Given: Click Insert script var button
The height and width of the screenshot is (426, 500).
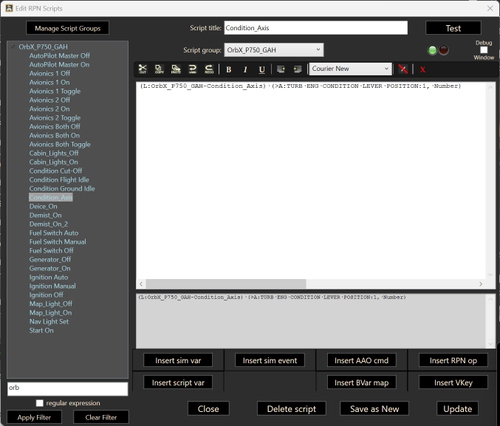Looking at the screenshot, I should [178, 382].
